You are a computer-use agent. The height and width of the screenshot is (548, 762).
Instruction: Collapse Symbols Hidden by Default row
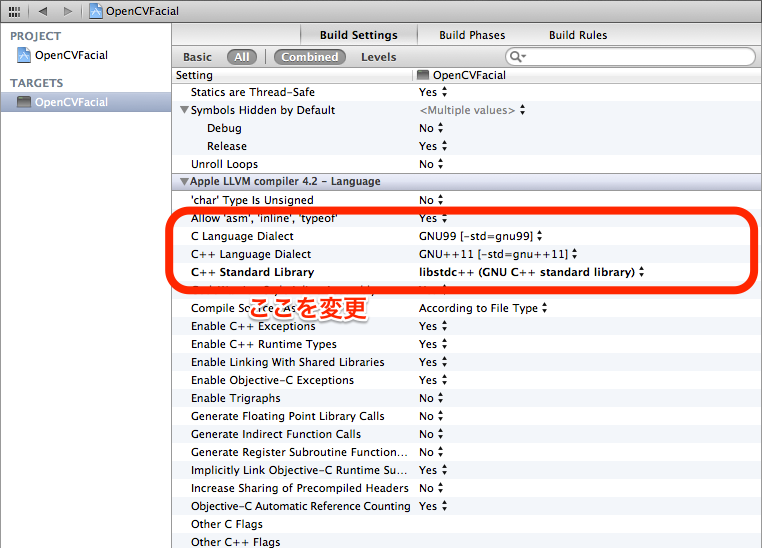click(184, 110)
